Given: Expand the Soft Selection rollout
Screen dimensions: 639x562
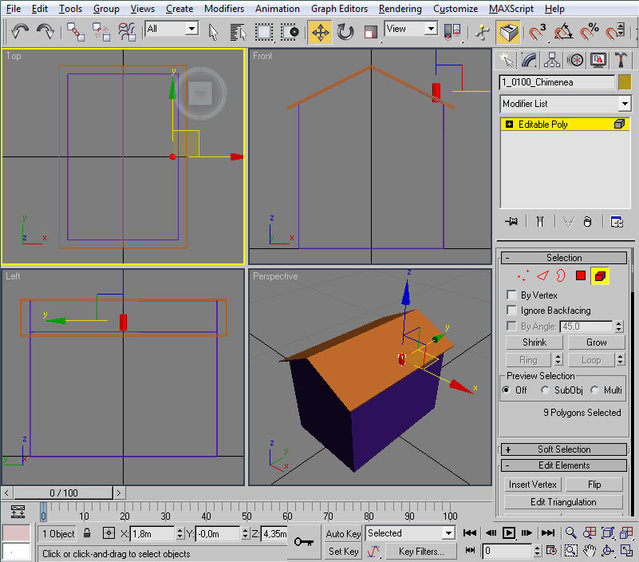Looking at the screenshot, I should pyautogui.click(x=565, y=450).
